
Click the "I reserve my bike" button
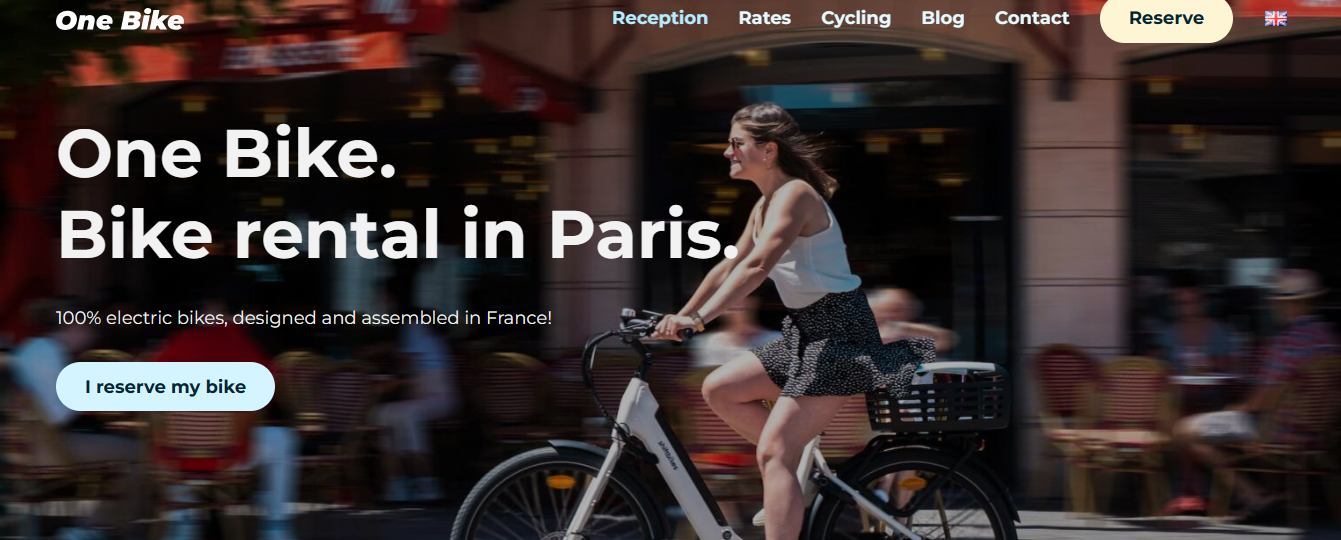coord(165,387)
